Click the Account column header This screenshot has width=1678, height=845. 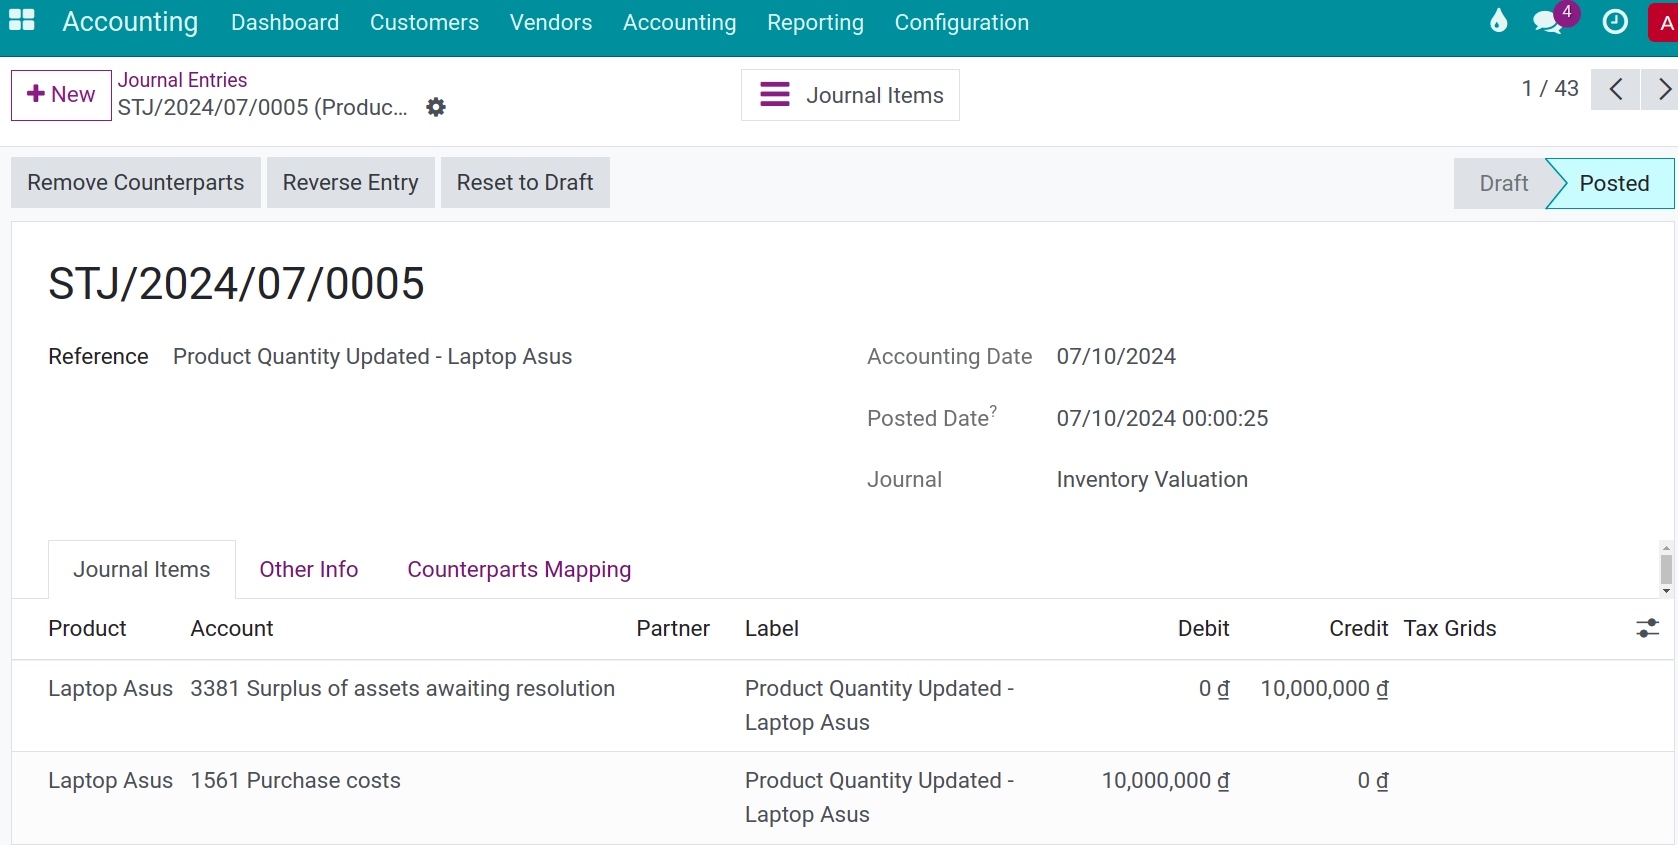pos(232,629)
